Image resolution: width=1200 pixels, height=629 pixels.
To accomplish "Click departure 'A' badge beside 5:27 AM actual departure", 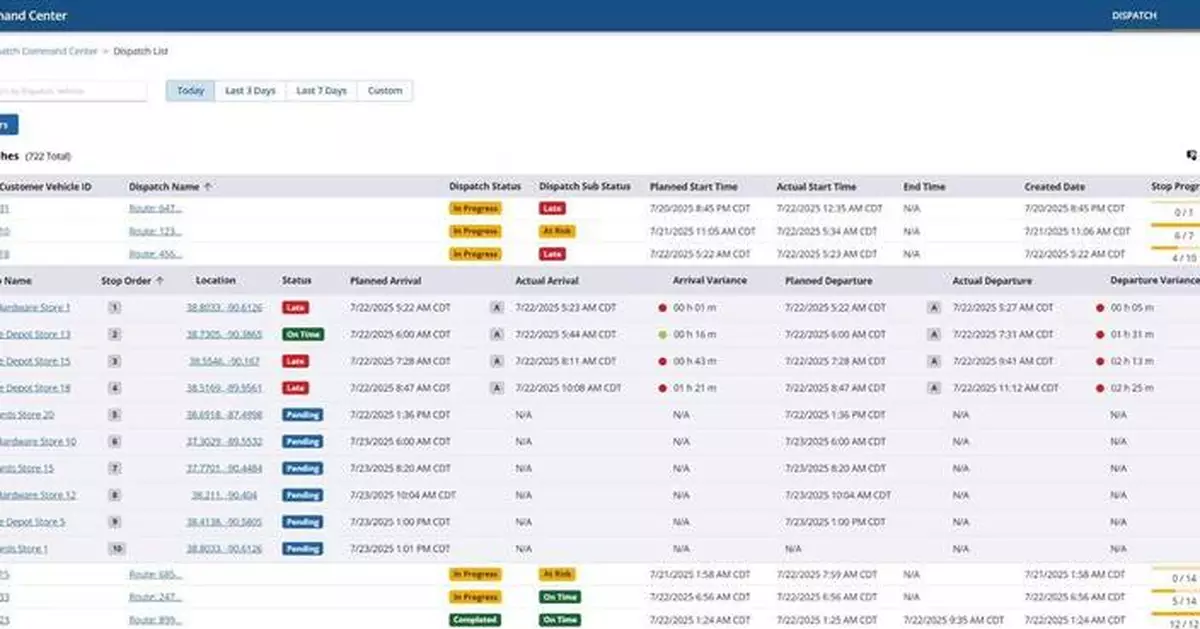I will pyautogui.click(x=934, y=308).
